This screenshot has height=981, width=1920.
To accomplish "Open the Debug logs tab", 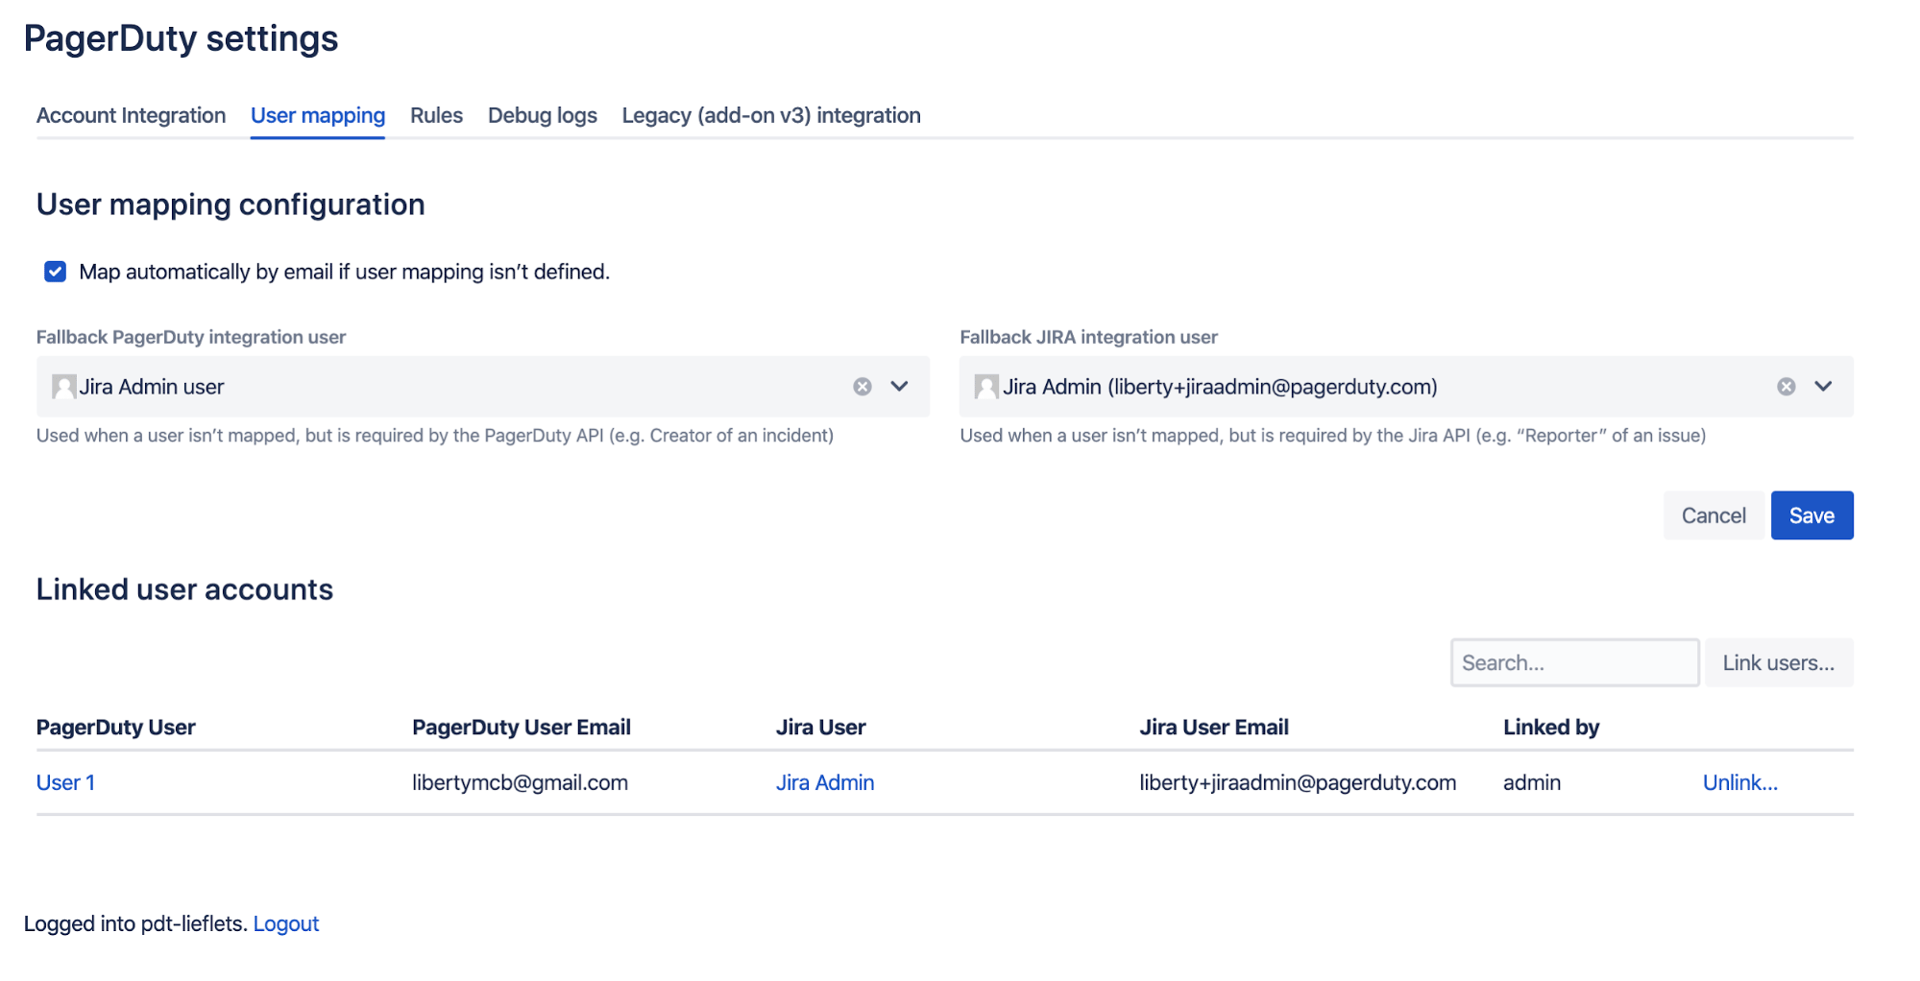I will (542, 116).
